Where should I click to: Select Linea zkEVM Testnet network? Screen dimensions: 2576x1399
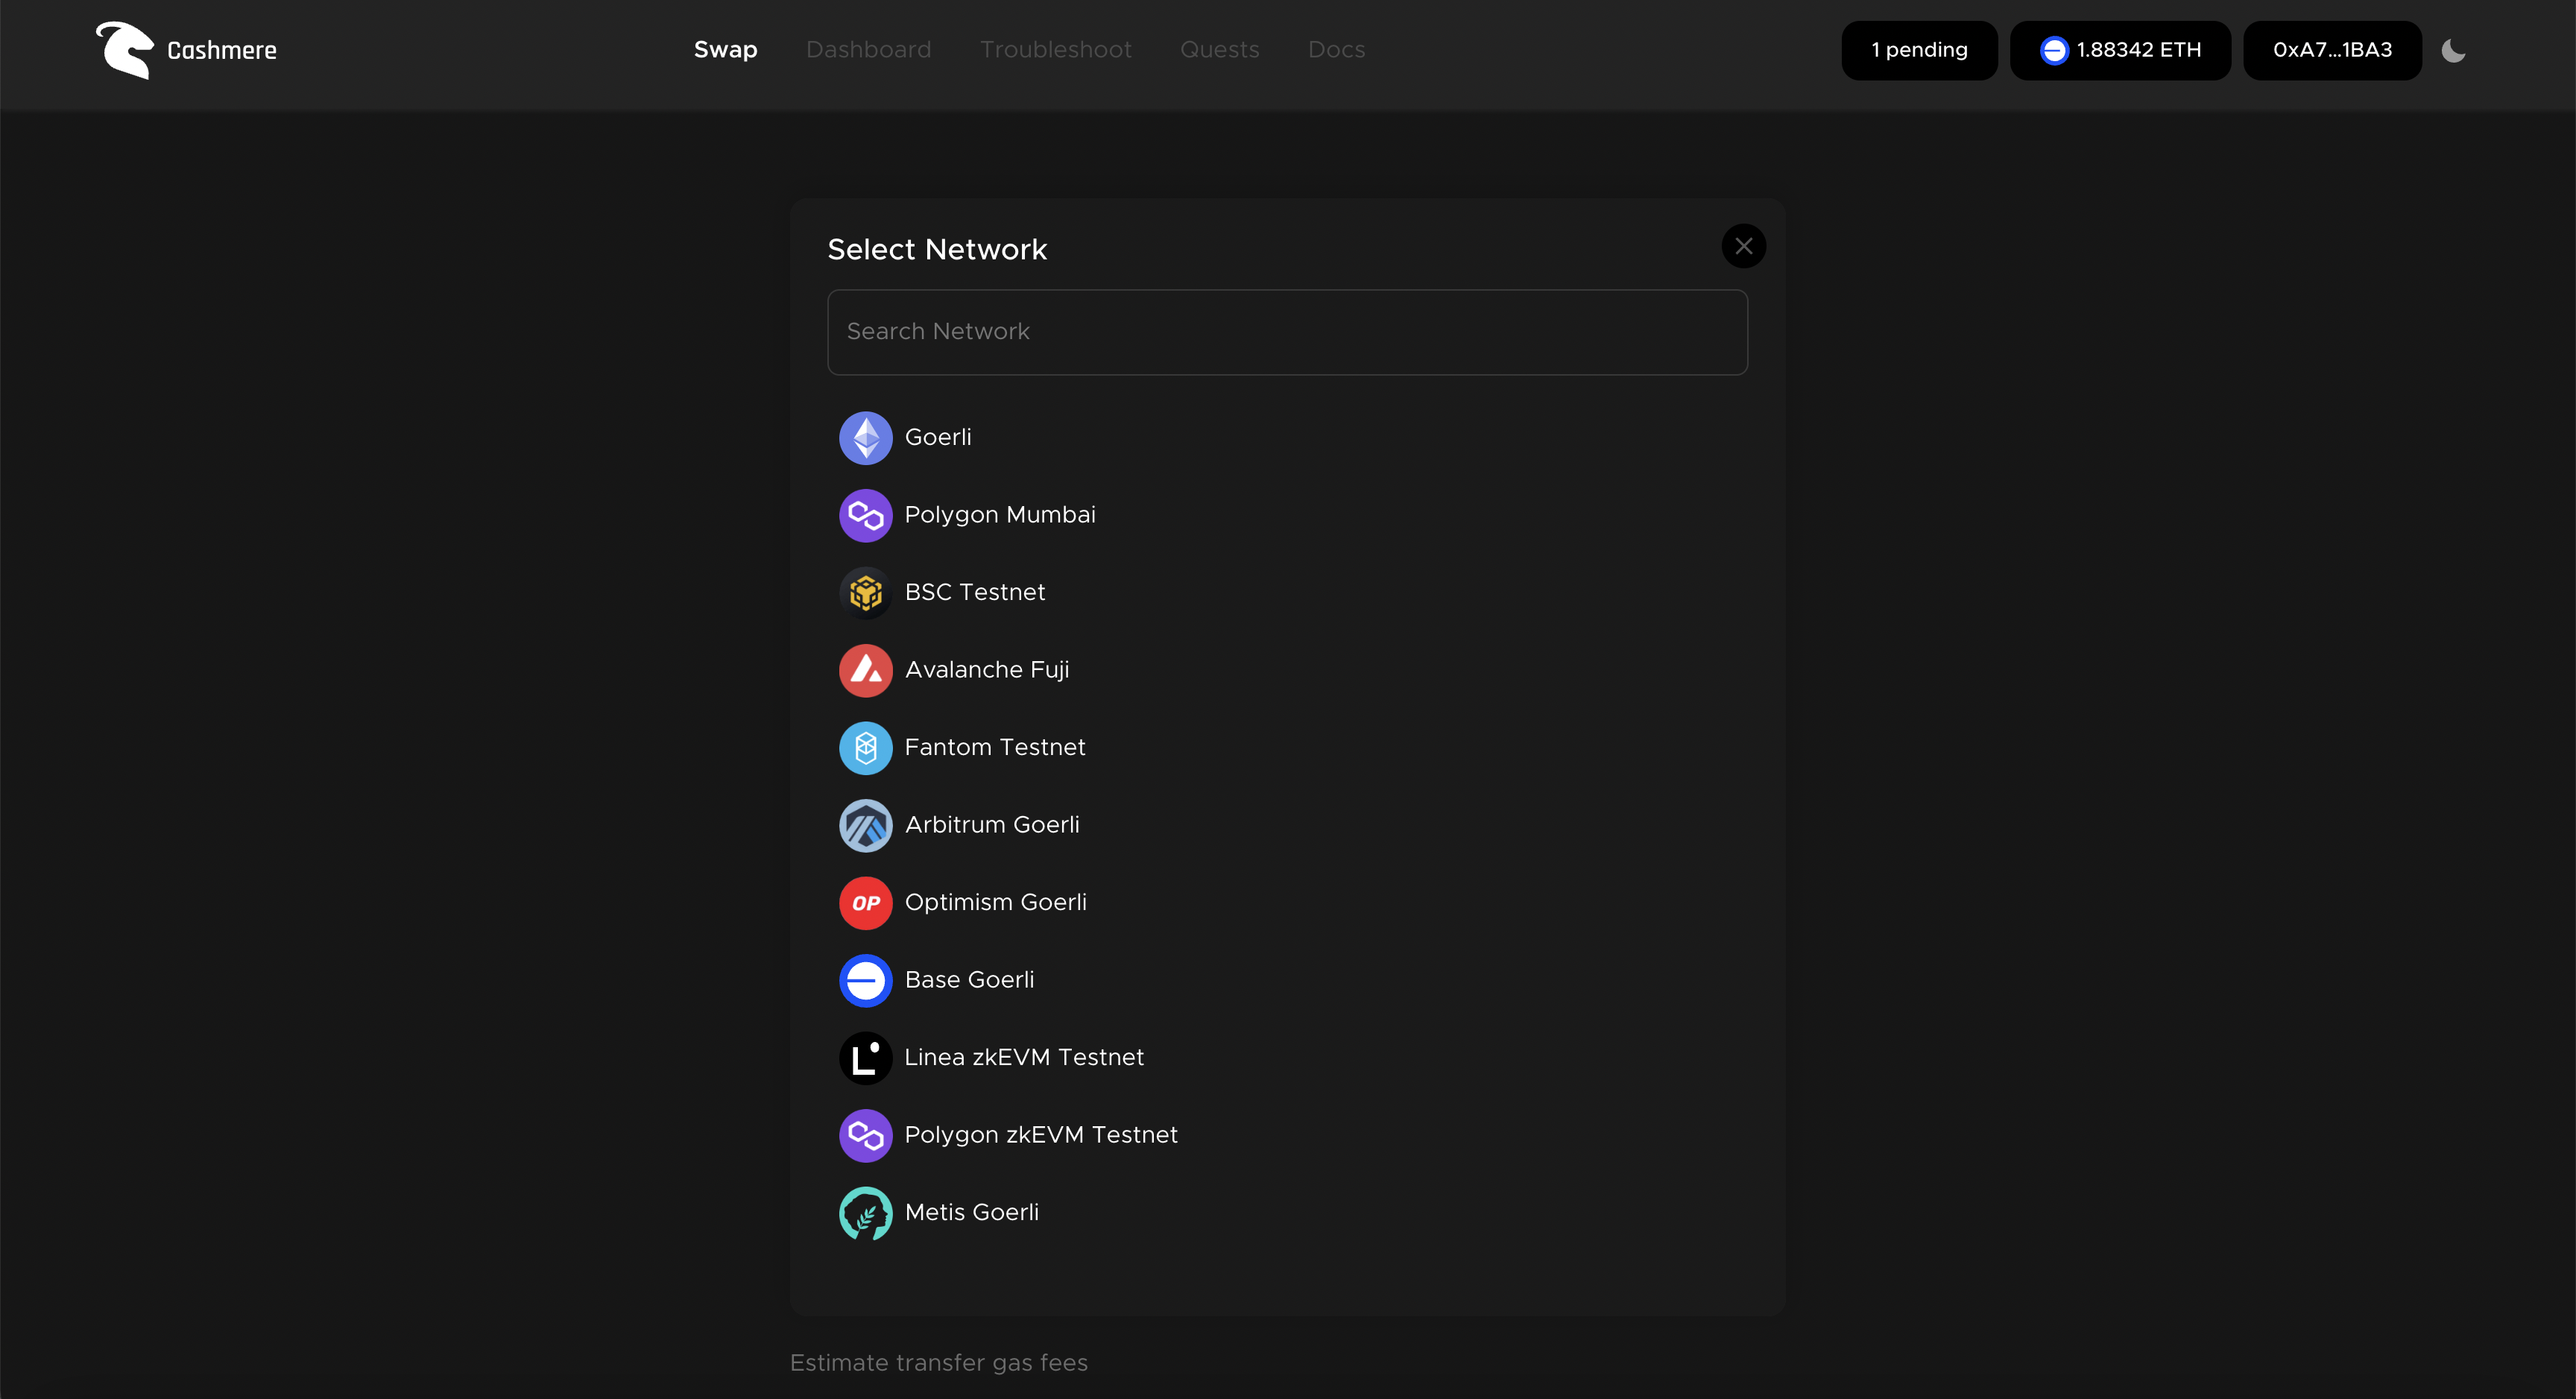pos(1023,1057)
